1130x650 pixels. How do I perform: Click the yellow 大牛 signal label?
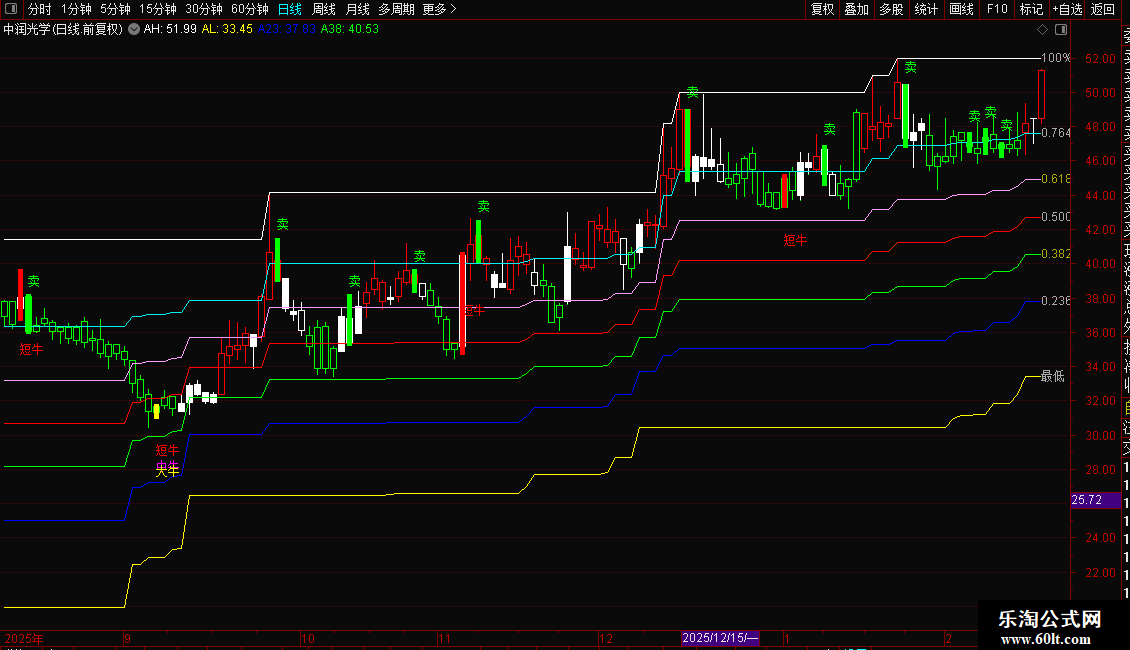[x=167, y=470]
